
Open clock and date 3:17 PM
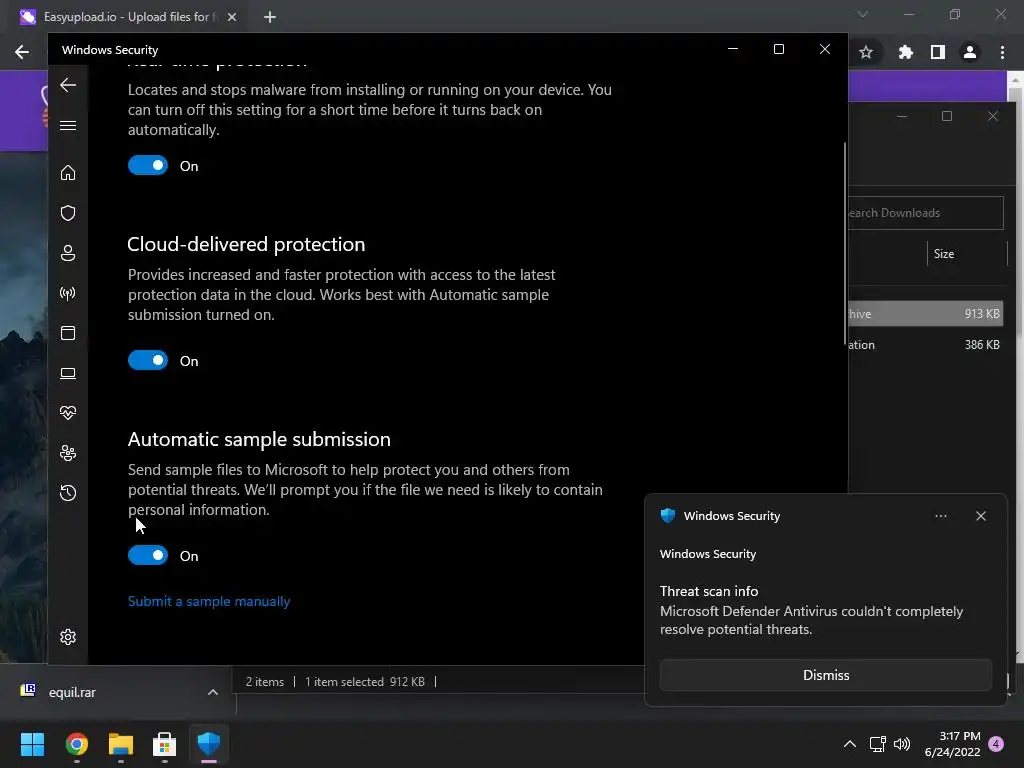[x=953, y=744]
